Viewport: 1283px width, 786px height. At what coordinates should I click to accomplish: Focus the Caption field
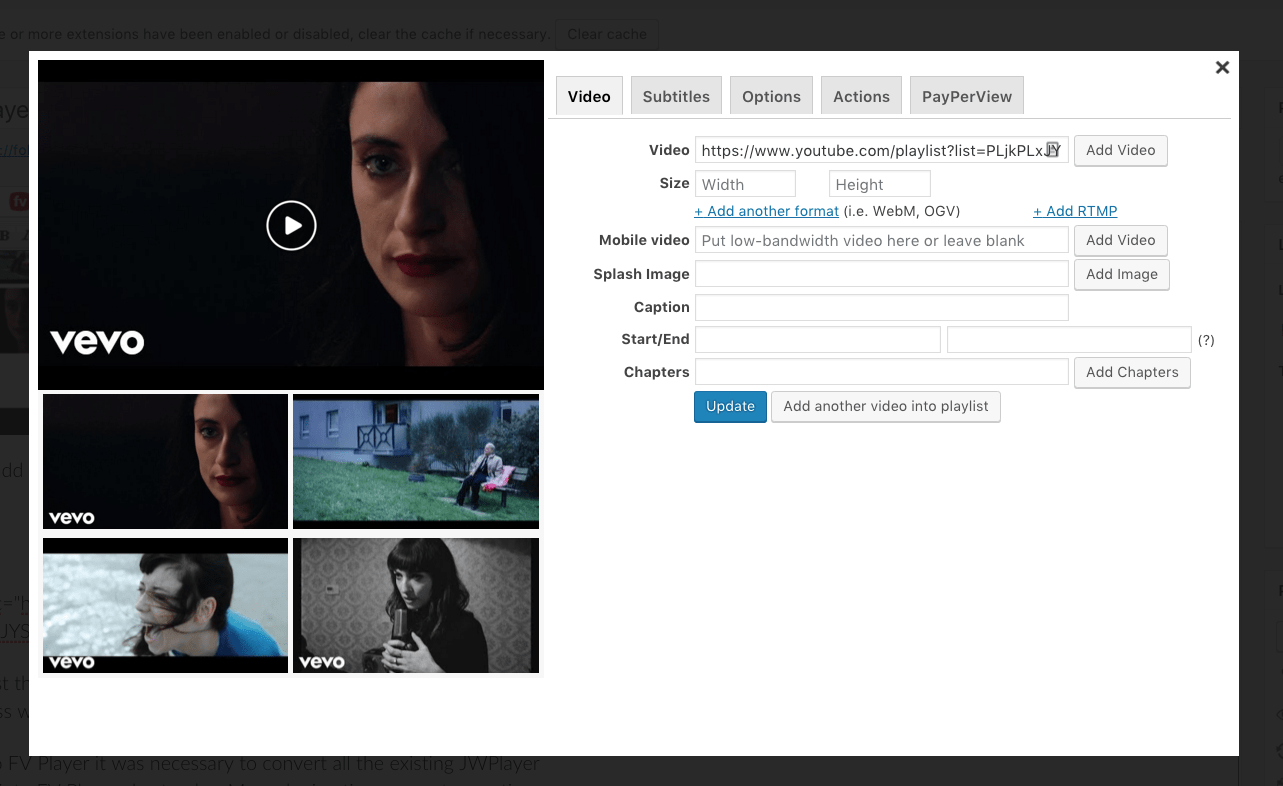coord(882,307)
